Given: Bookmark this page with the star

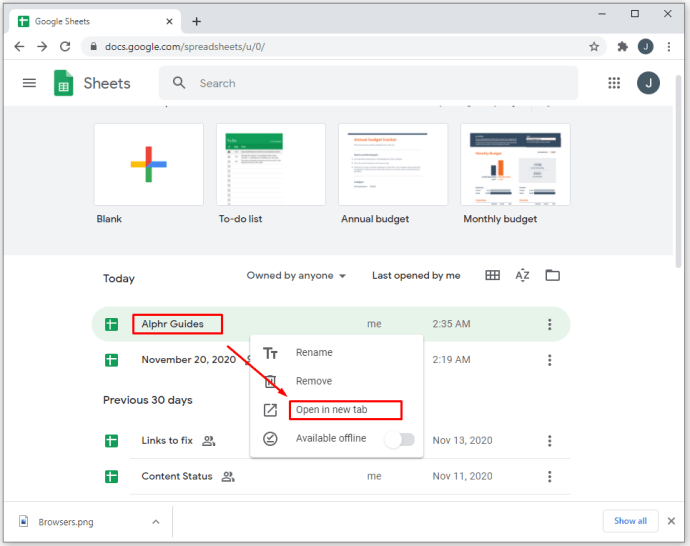Looking at the screenshot, I should (x=594, y=47).
